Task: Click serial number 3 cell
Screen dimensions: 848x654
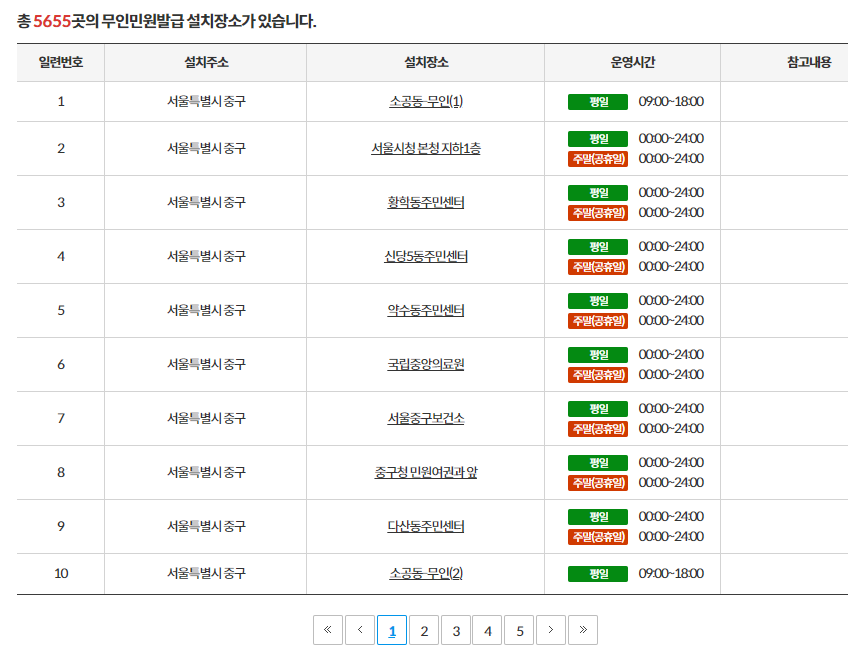Action: pos(61,202)
